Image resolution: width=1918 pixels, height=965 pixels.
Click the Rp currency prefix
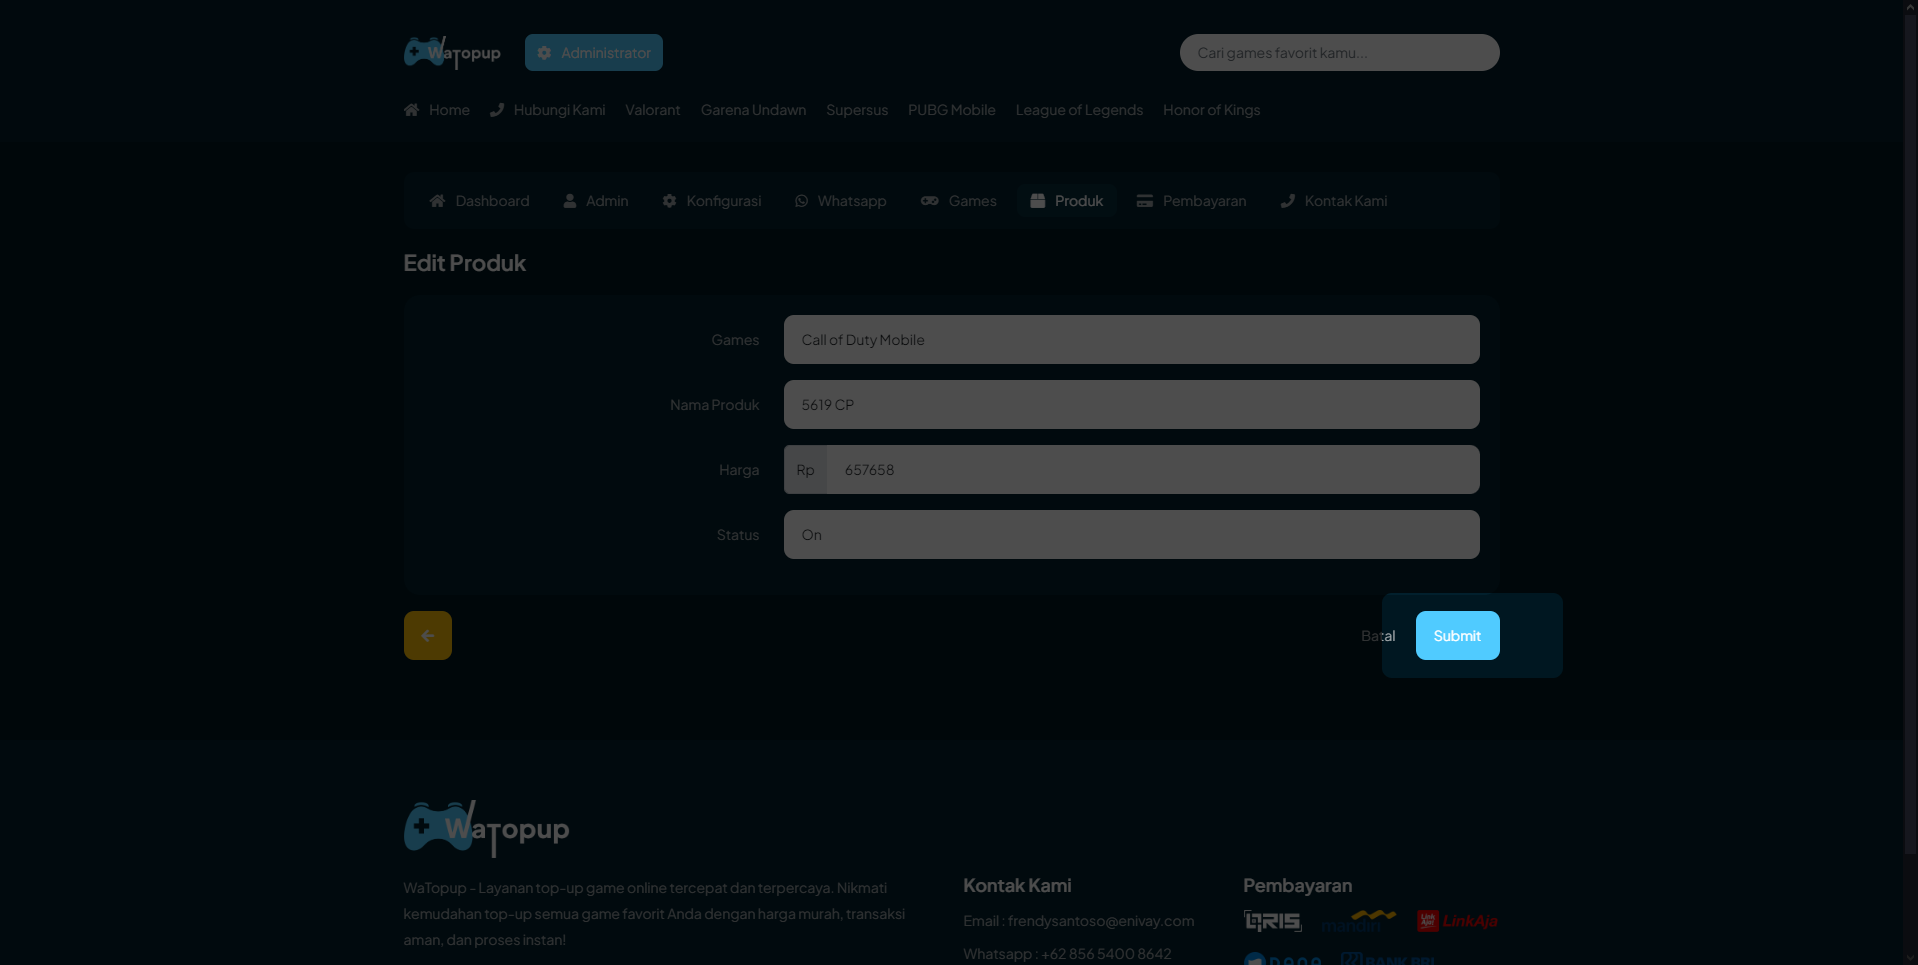[805, 470]
